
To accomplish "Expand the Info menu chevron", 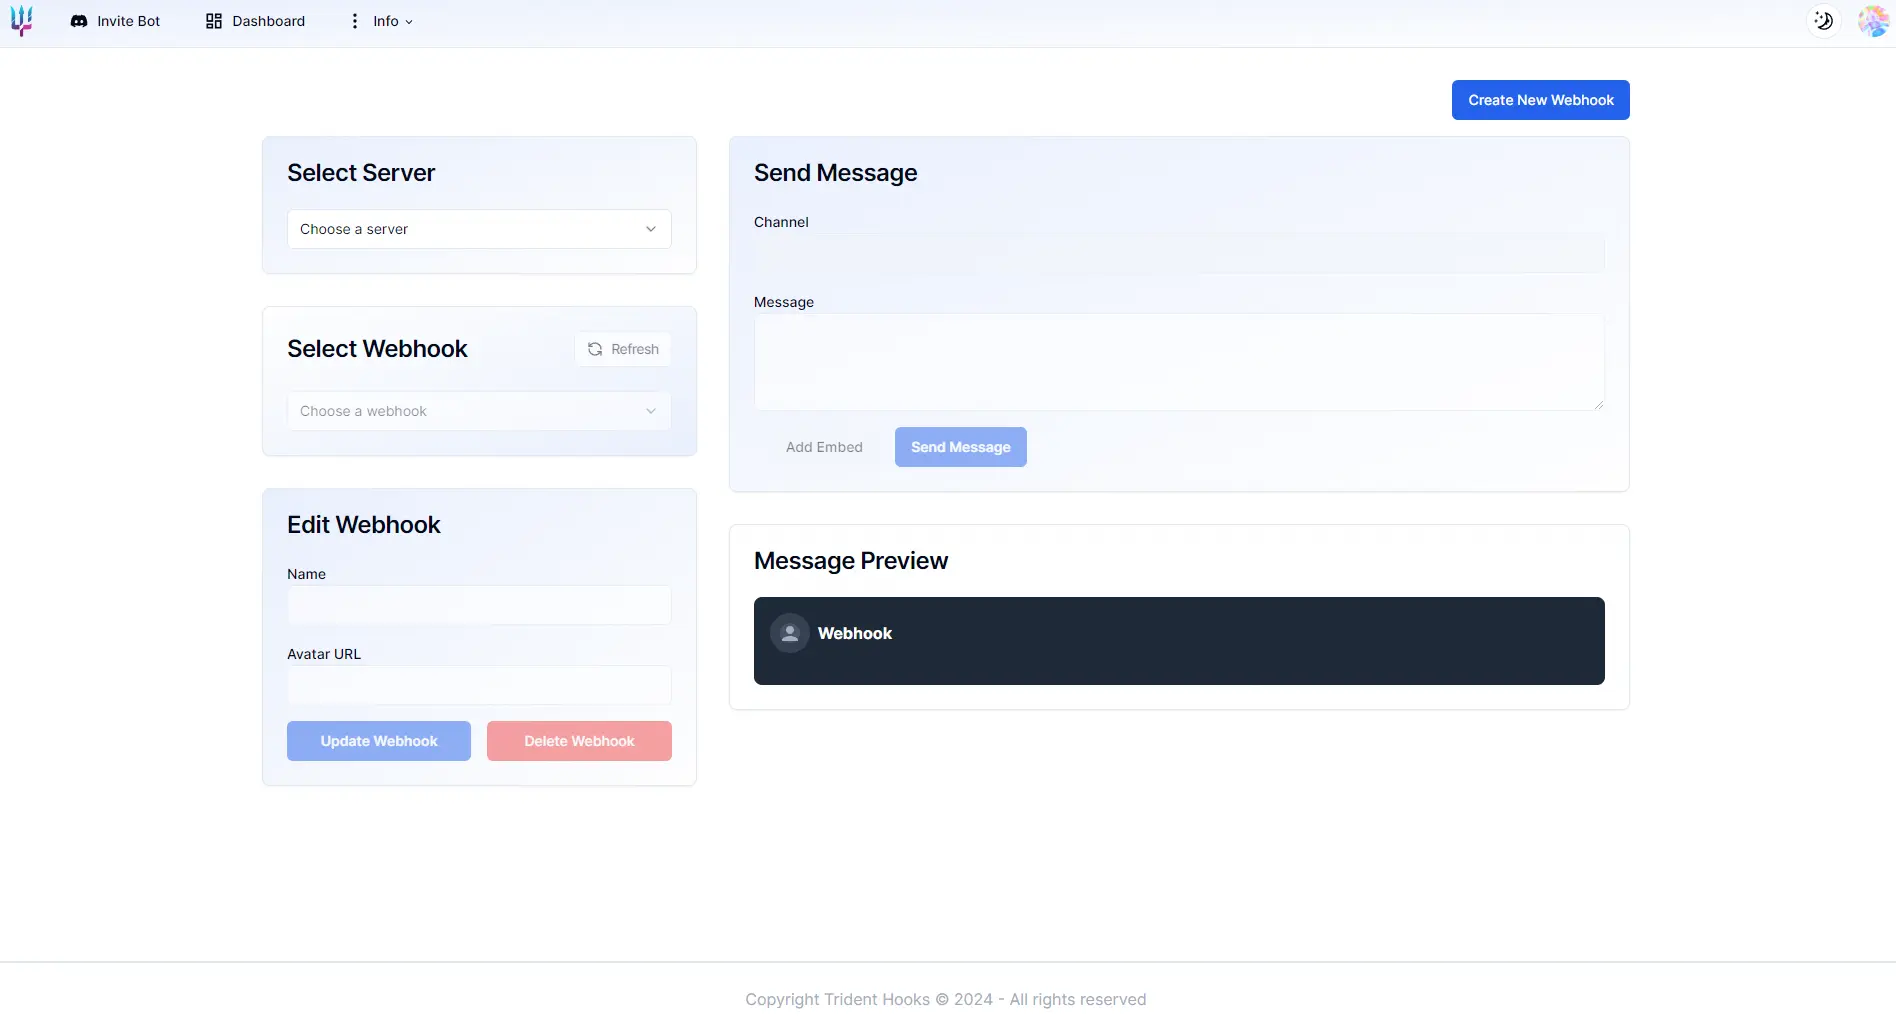I will click(x=409, y=22).
